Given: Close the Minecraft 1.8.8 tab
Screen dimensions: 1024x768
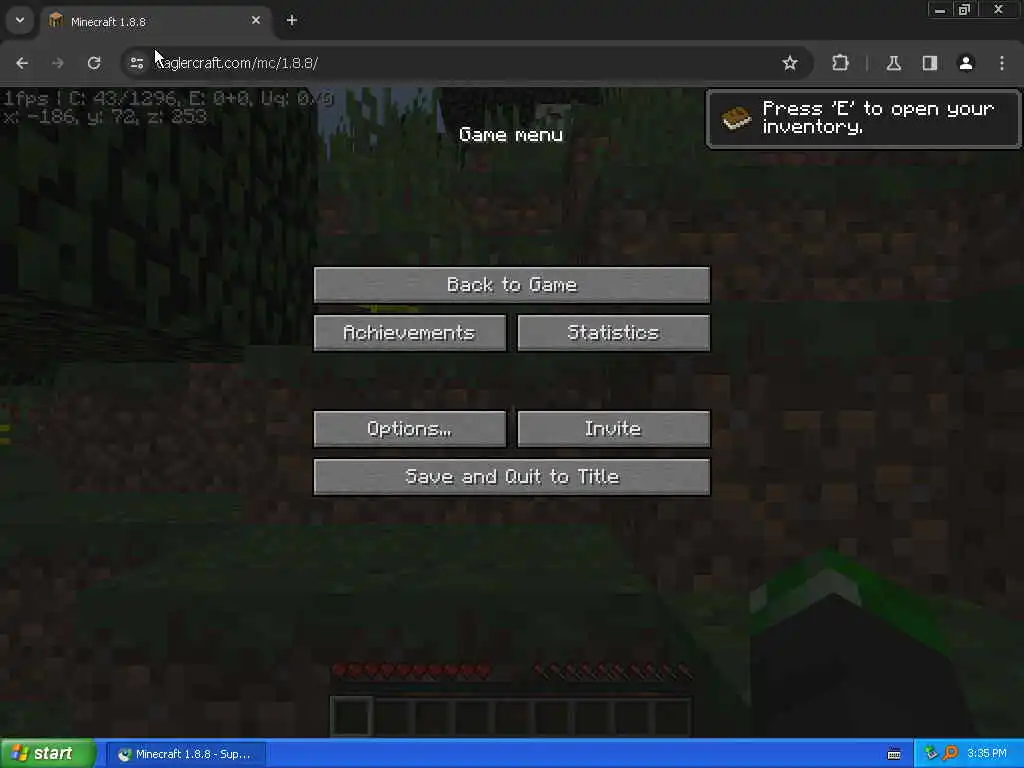Looking at the screenshot, I should pyautogui.click(x=256, y=20).
